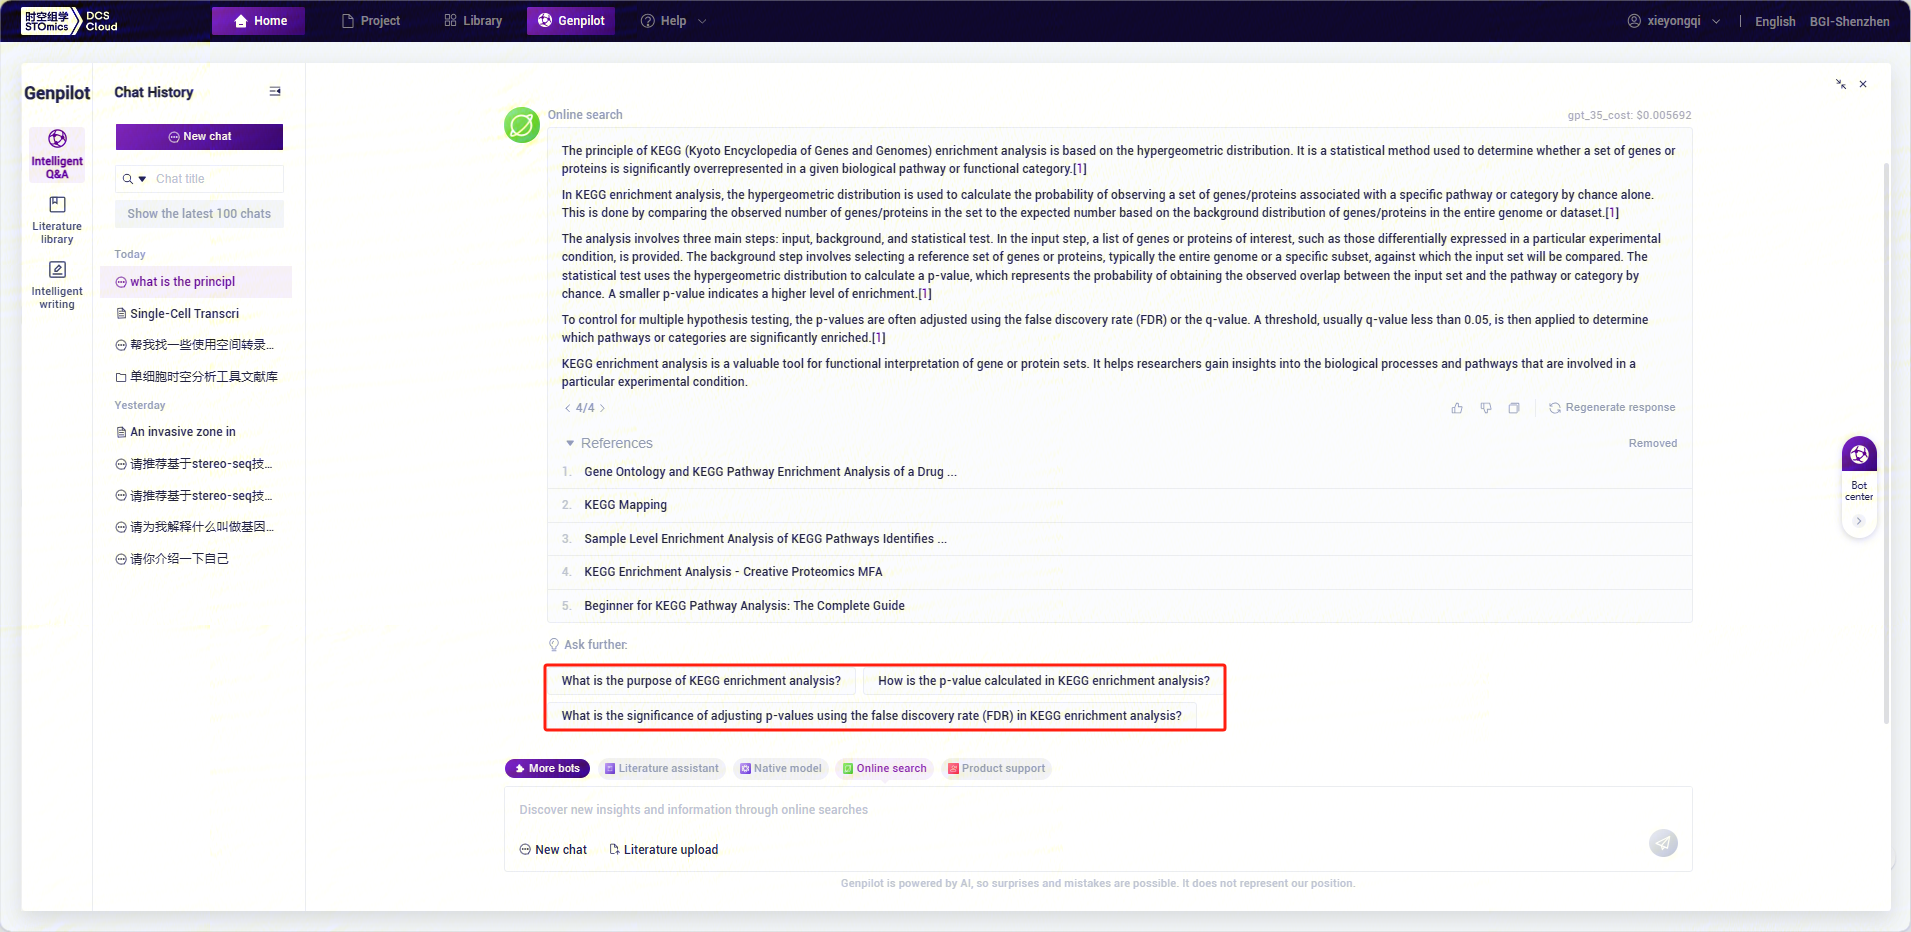Open the Library tab
The height and width of the screenshot is (932, 1911).
[473, 21]
